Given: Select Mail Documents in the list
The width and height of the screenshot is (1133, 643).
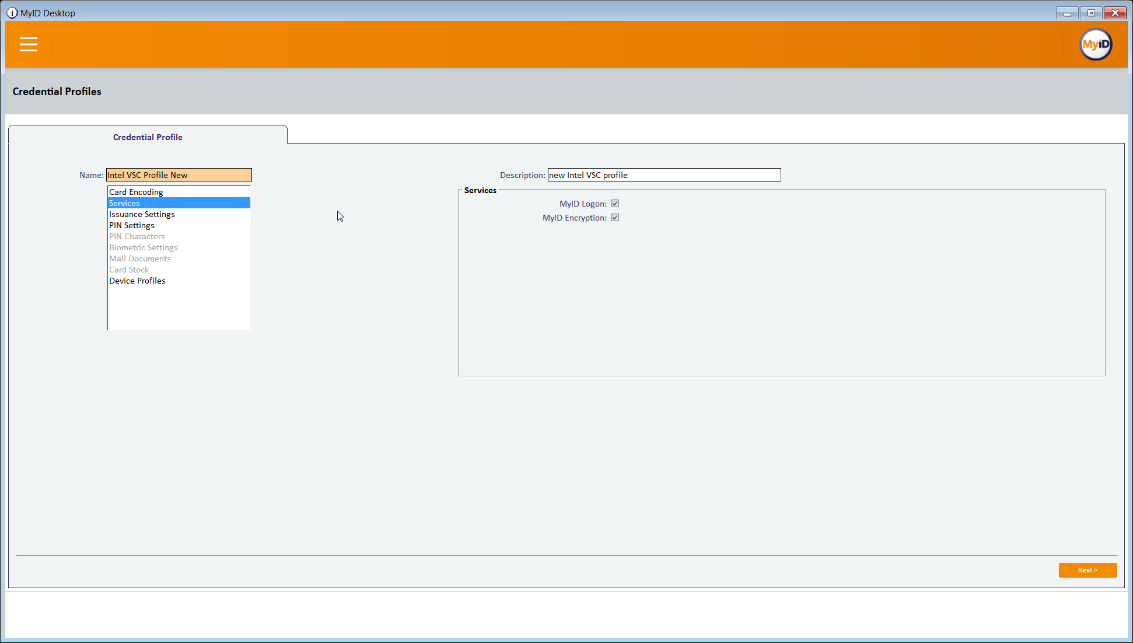Looking at the screenshot, I should click(x=178, y=259).
